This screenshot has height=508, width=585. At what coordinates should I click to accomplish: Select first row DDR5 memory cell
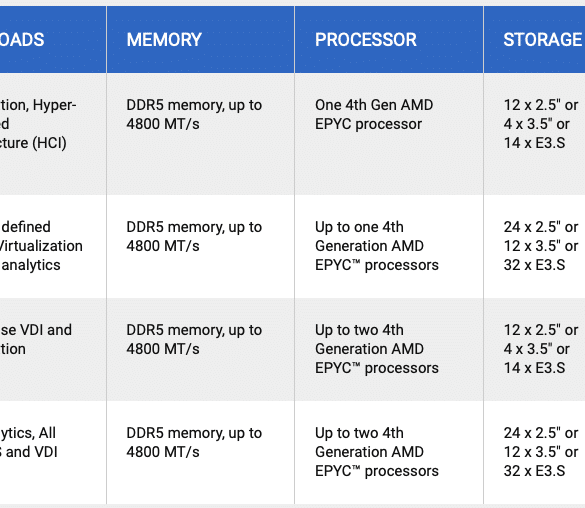200,134
